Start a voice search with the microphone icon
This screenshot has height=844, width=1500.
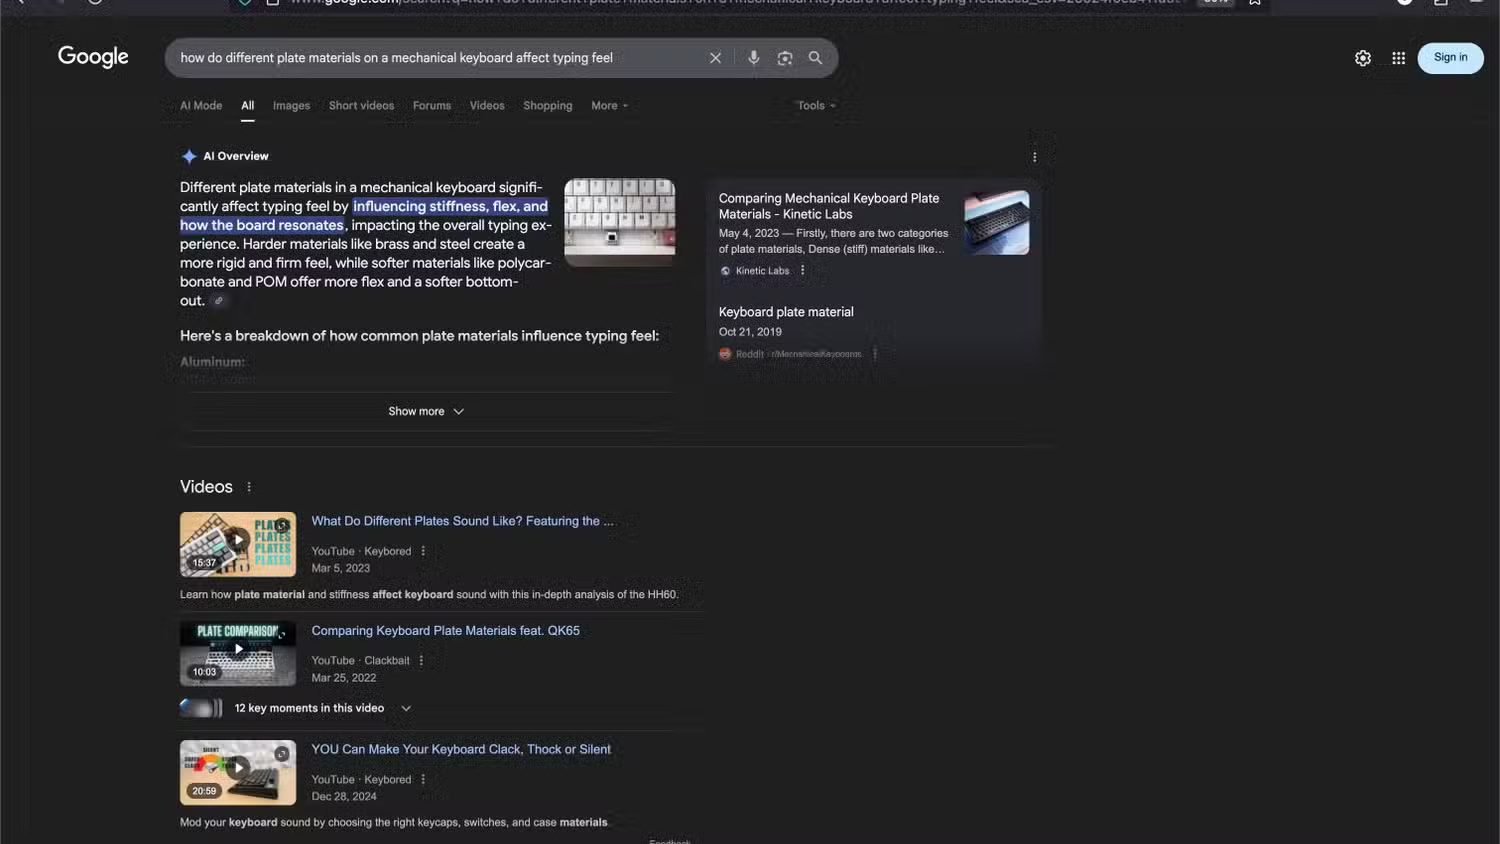(754, 57)
